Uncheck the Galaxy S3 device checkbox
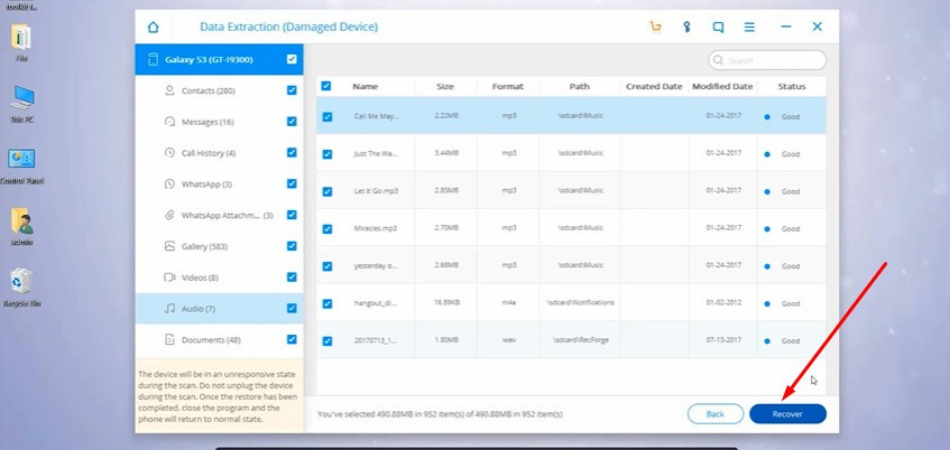Image resolution: width=950 pixels, height=450 pixels. click(292, 59)
